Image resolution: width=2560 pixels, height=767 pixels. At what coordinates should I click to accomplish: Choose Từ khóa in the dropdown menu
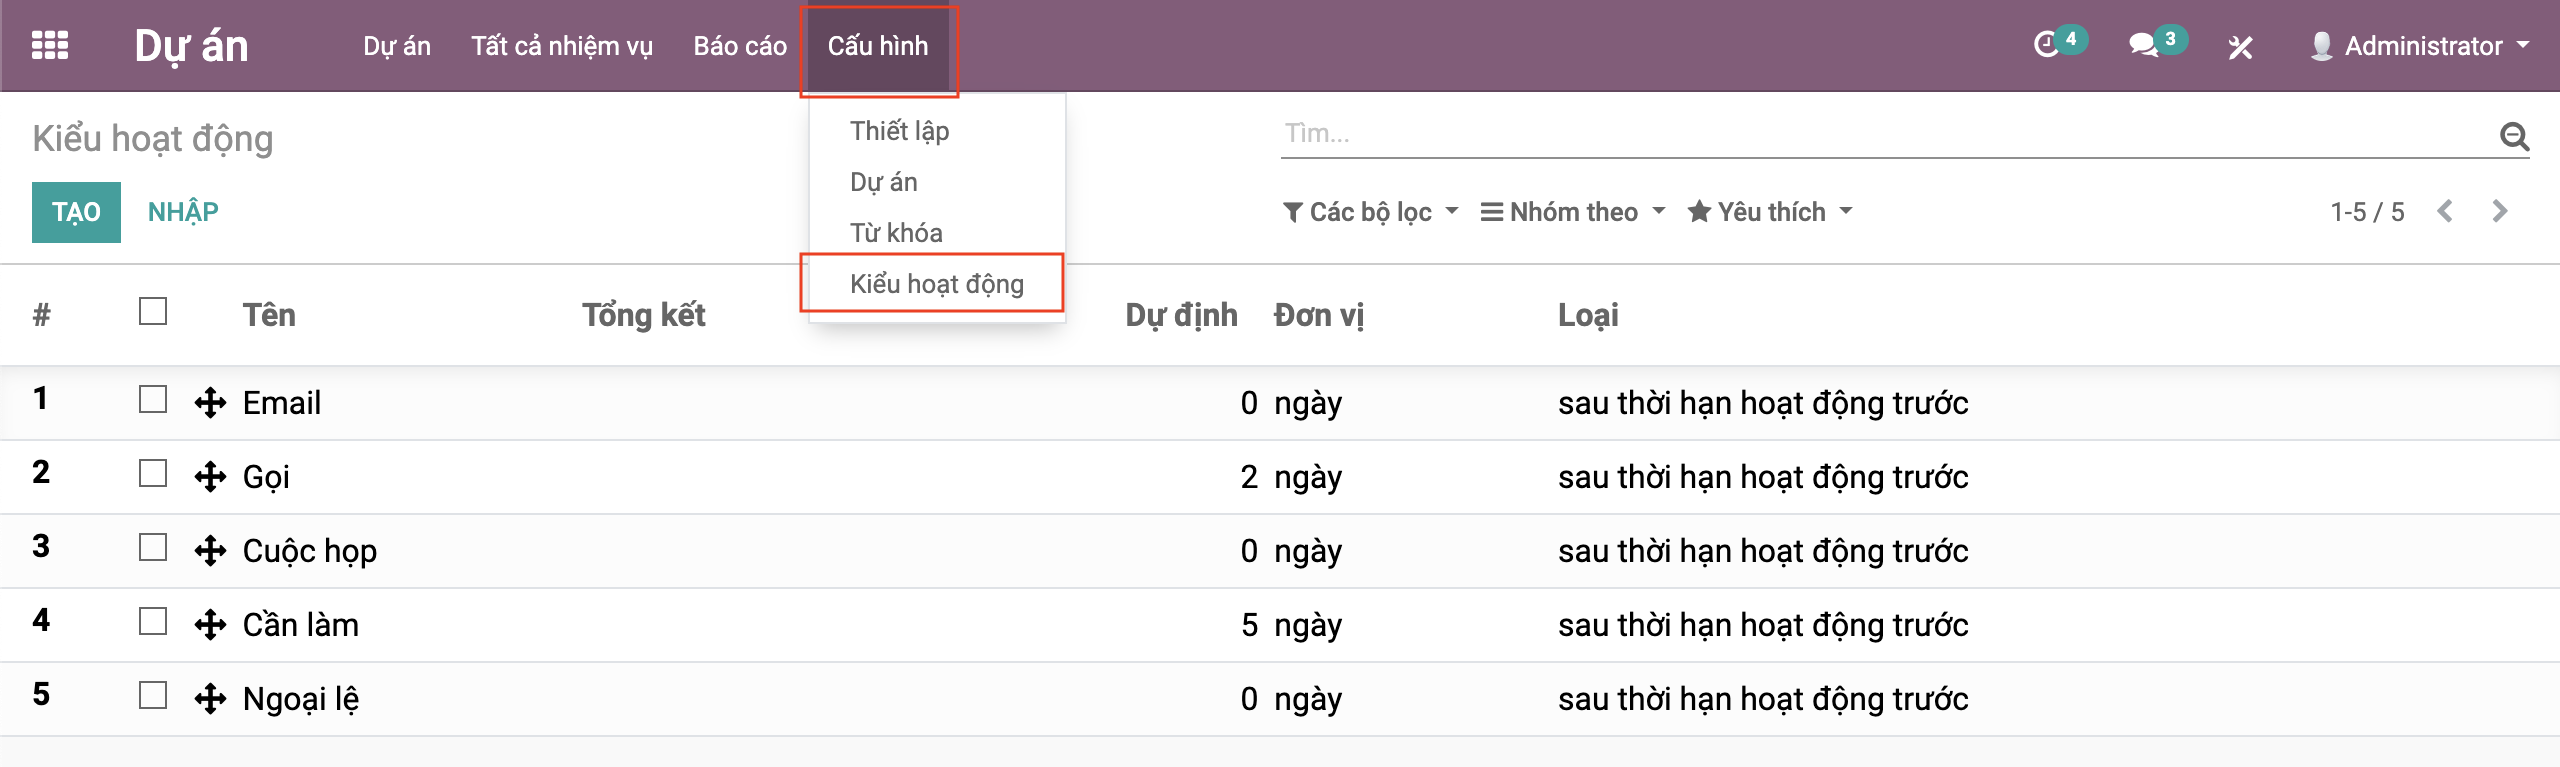click(896, 233)
